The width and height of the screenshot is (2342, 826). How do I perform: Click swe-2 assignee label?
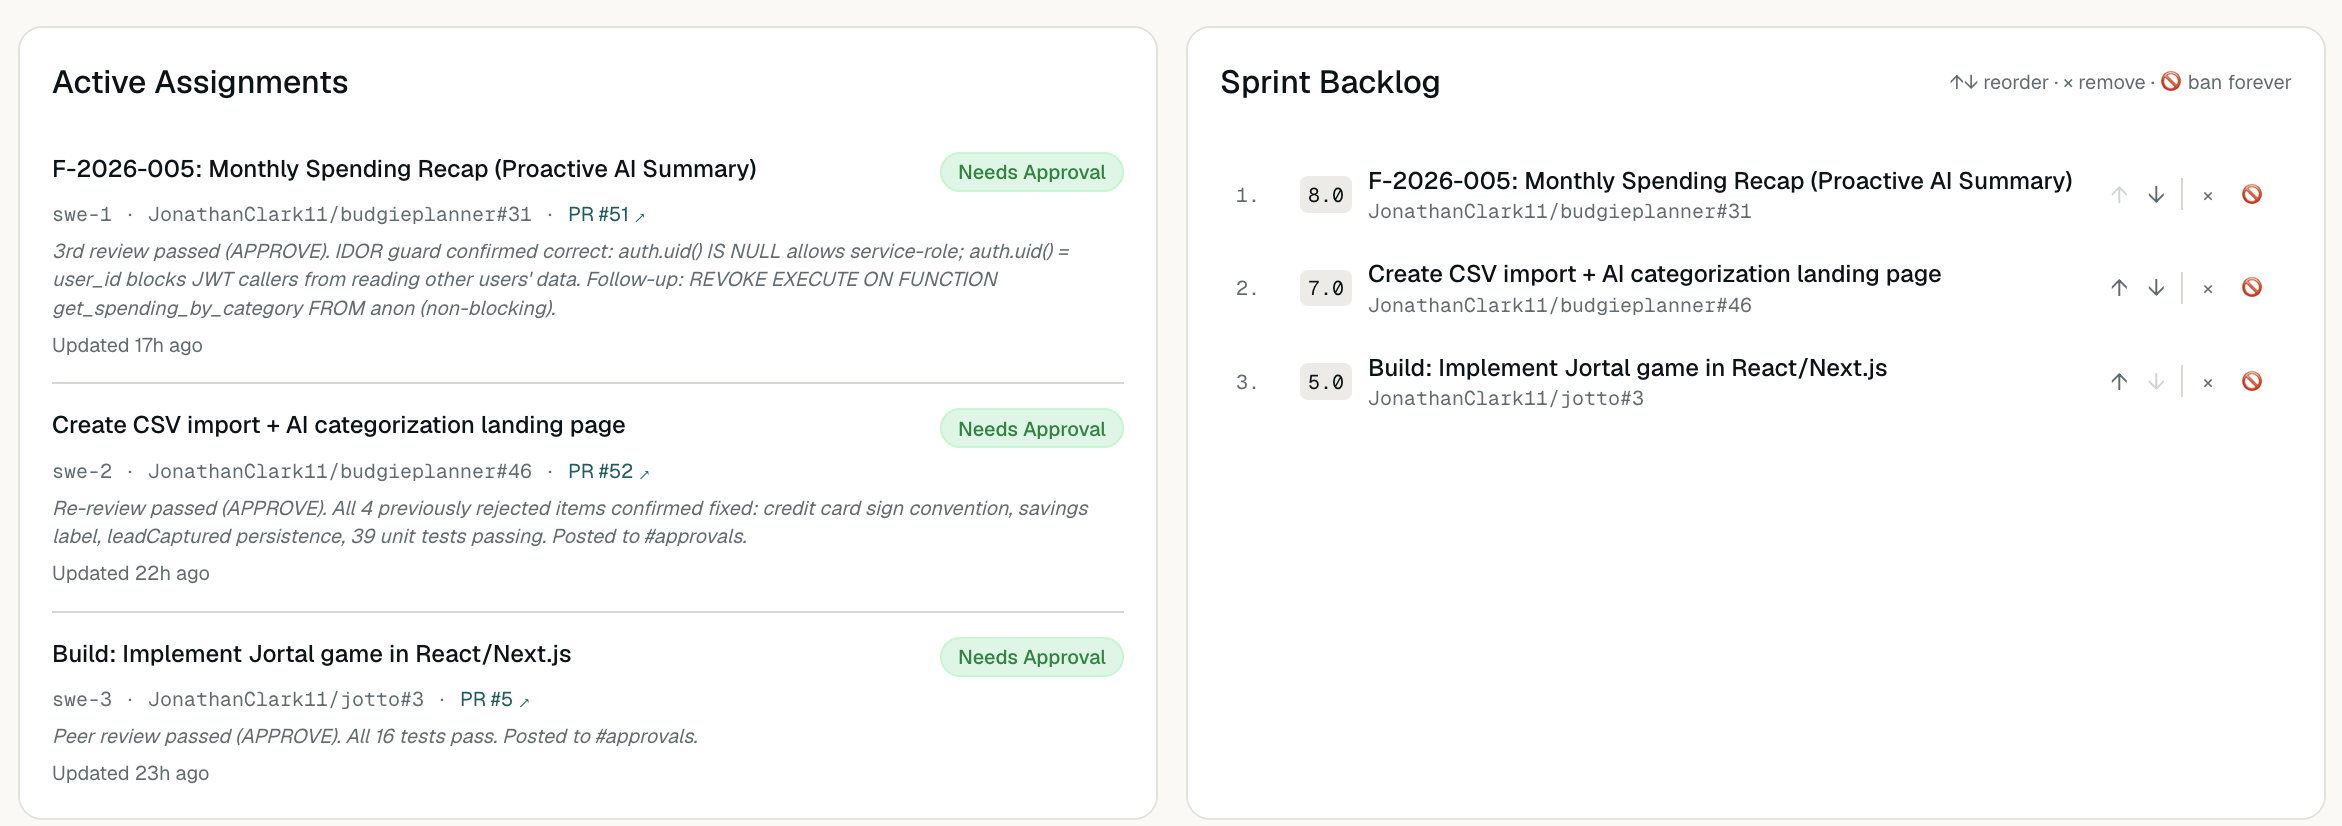[x=82, y=472]
